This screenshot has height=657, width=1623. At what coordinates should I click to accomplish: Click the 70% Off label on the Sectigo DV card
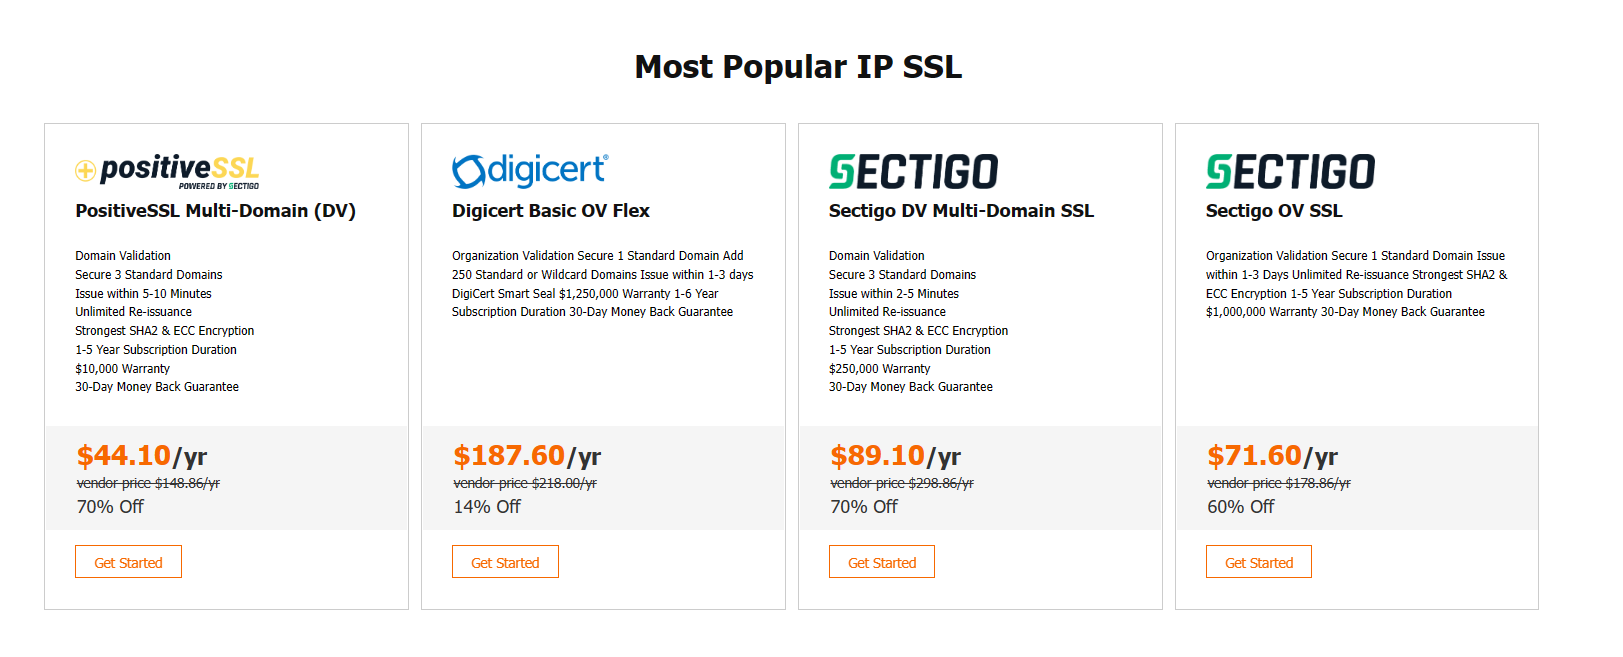861,506
